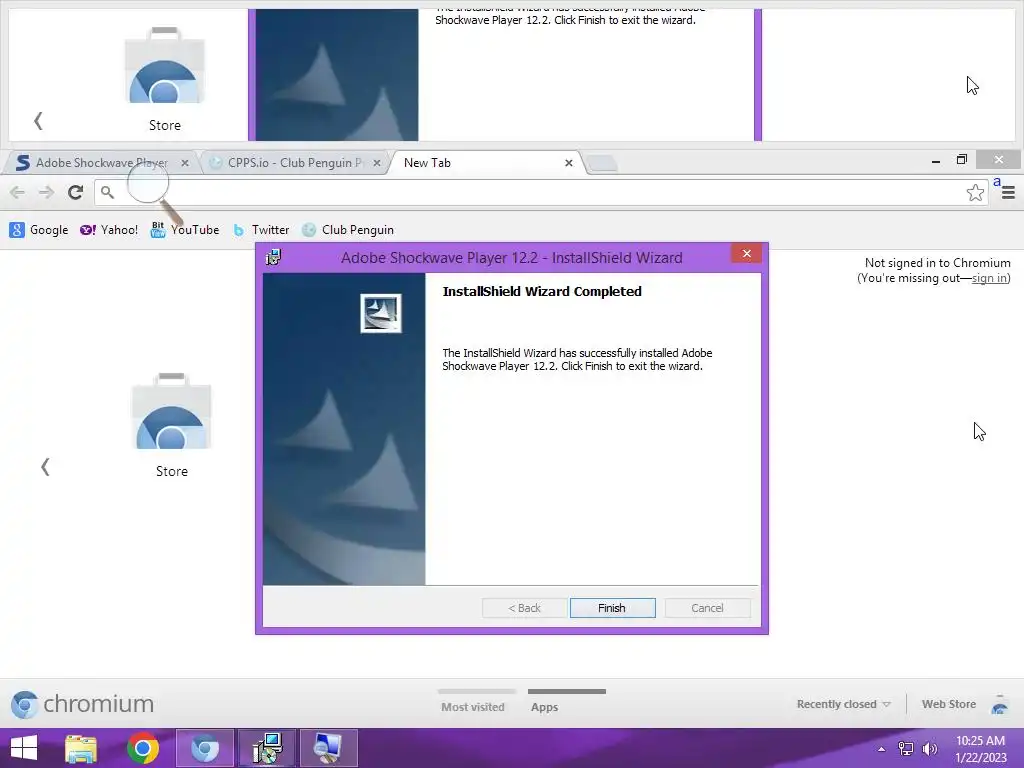Open the Web Store link

pyautogui.click(x=948, y=704)
